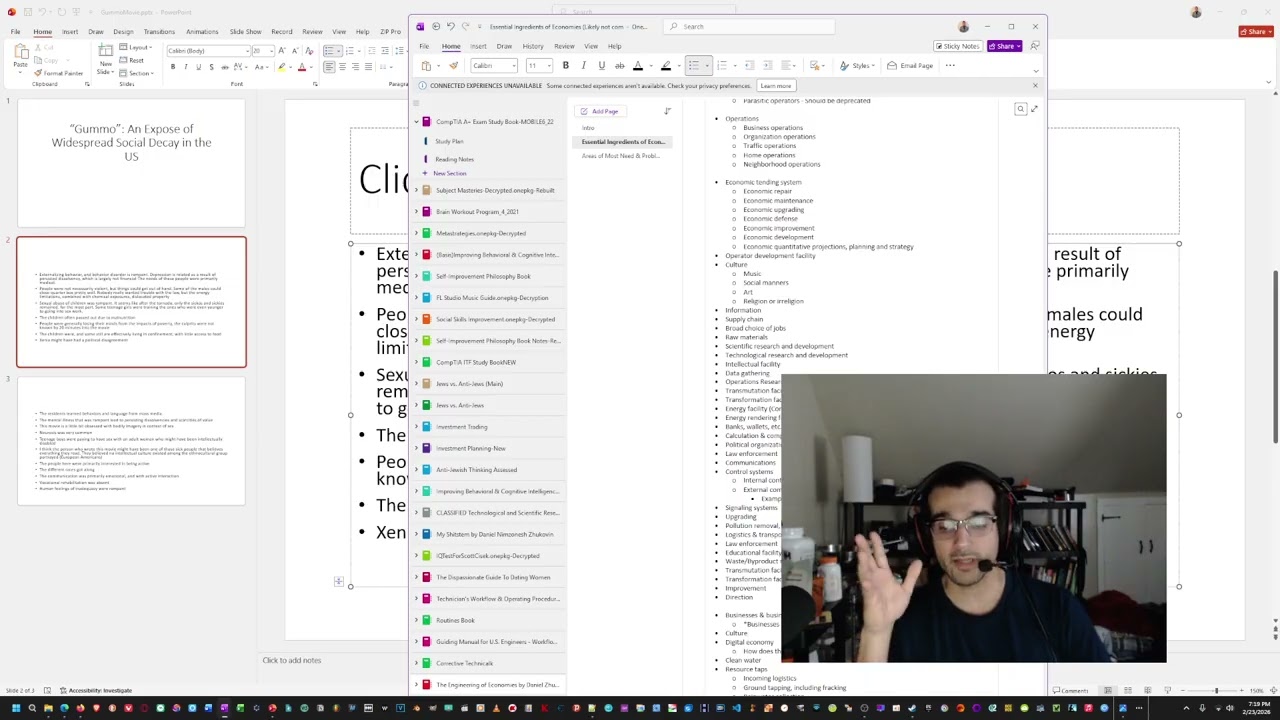Click Sticky Notes button
The image size is (1280, 720).
tap(957, 46)
